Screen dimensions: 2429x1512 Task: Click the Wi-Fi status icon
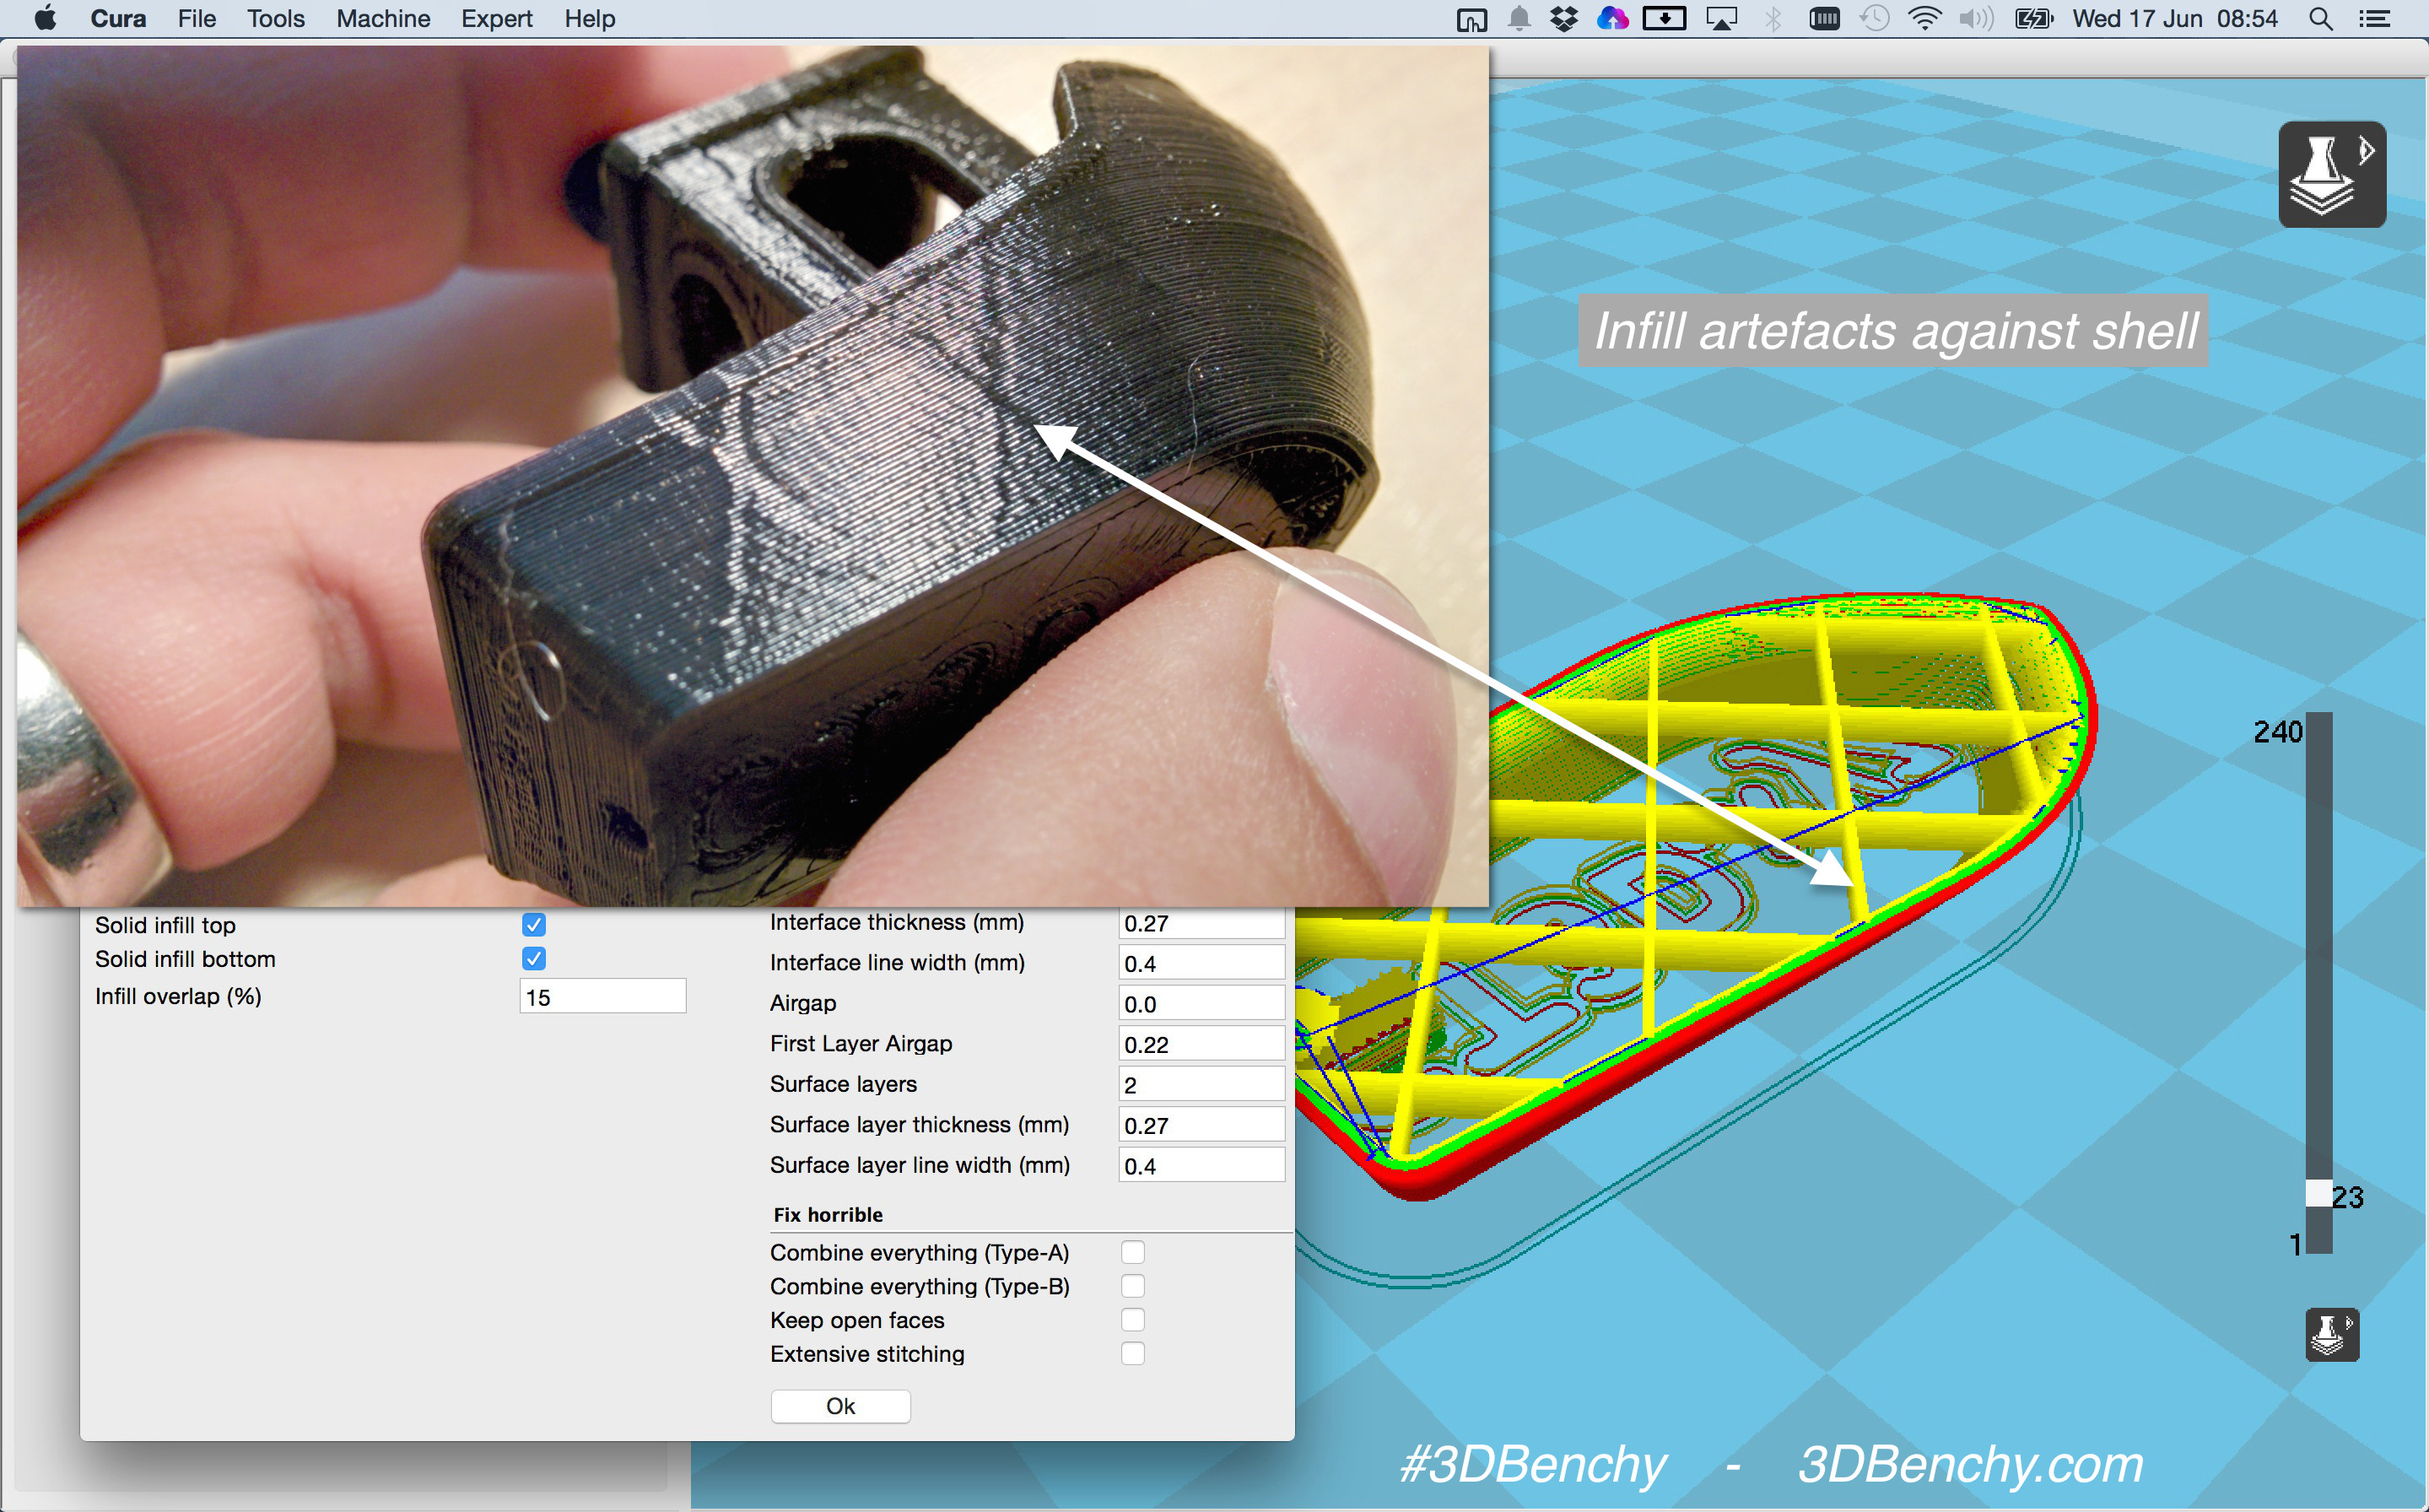pyautogui.click(x=1924, y=19)
